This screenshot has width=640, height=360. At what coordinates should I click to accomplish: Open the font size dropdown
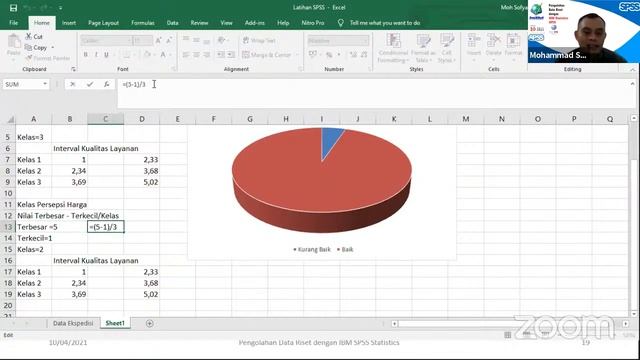[150, 40]
